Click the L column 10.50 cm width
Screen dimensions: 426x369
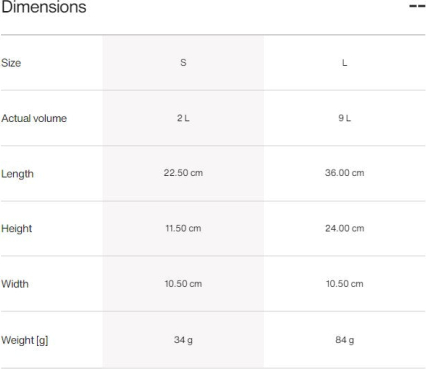pyautogui.click(x=345, y=284)
